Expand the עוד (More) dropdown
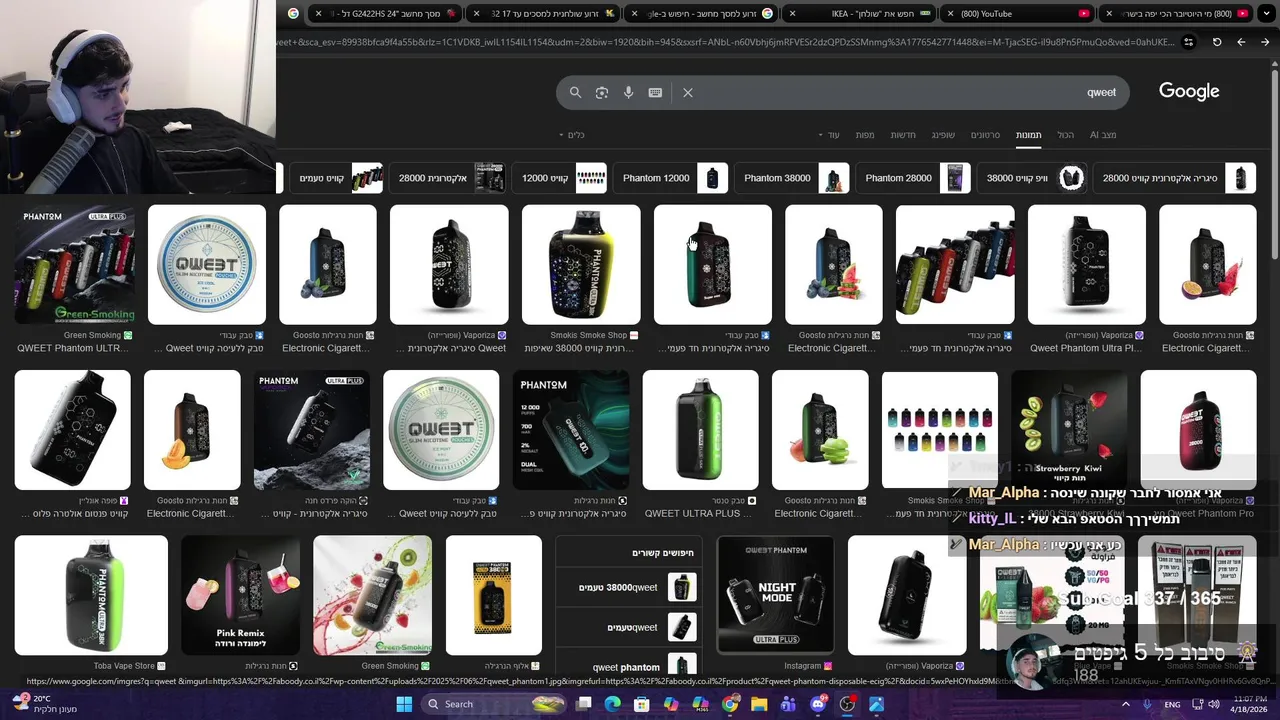1280x720 pixels. [x=829, y=135]
